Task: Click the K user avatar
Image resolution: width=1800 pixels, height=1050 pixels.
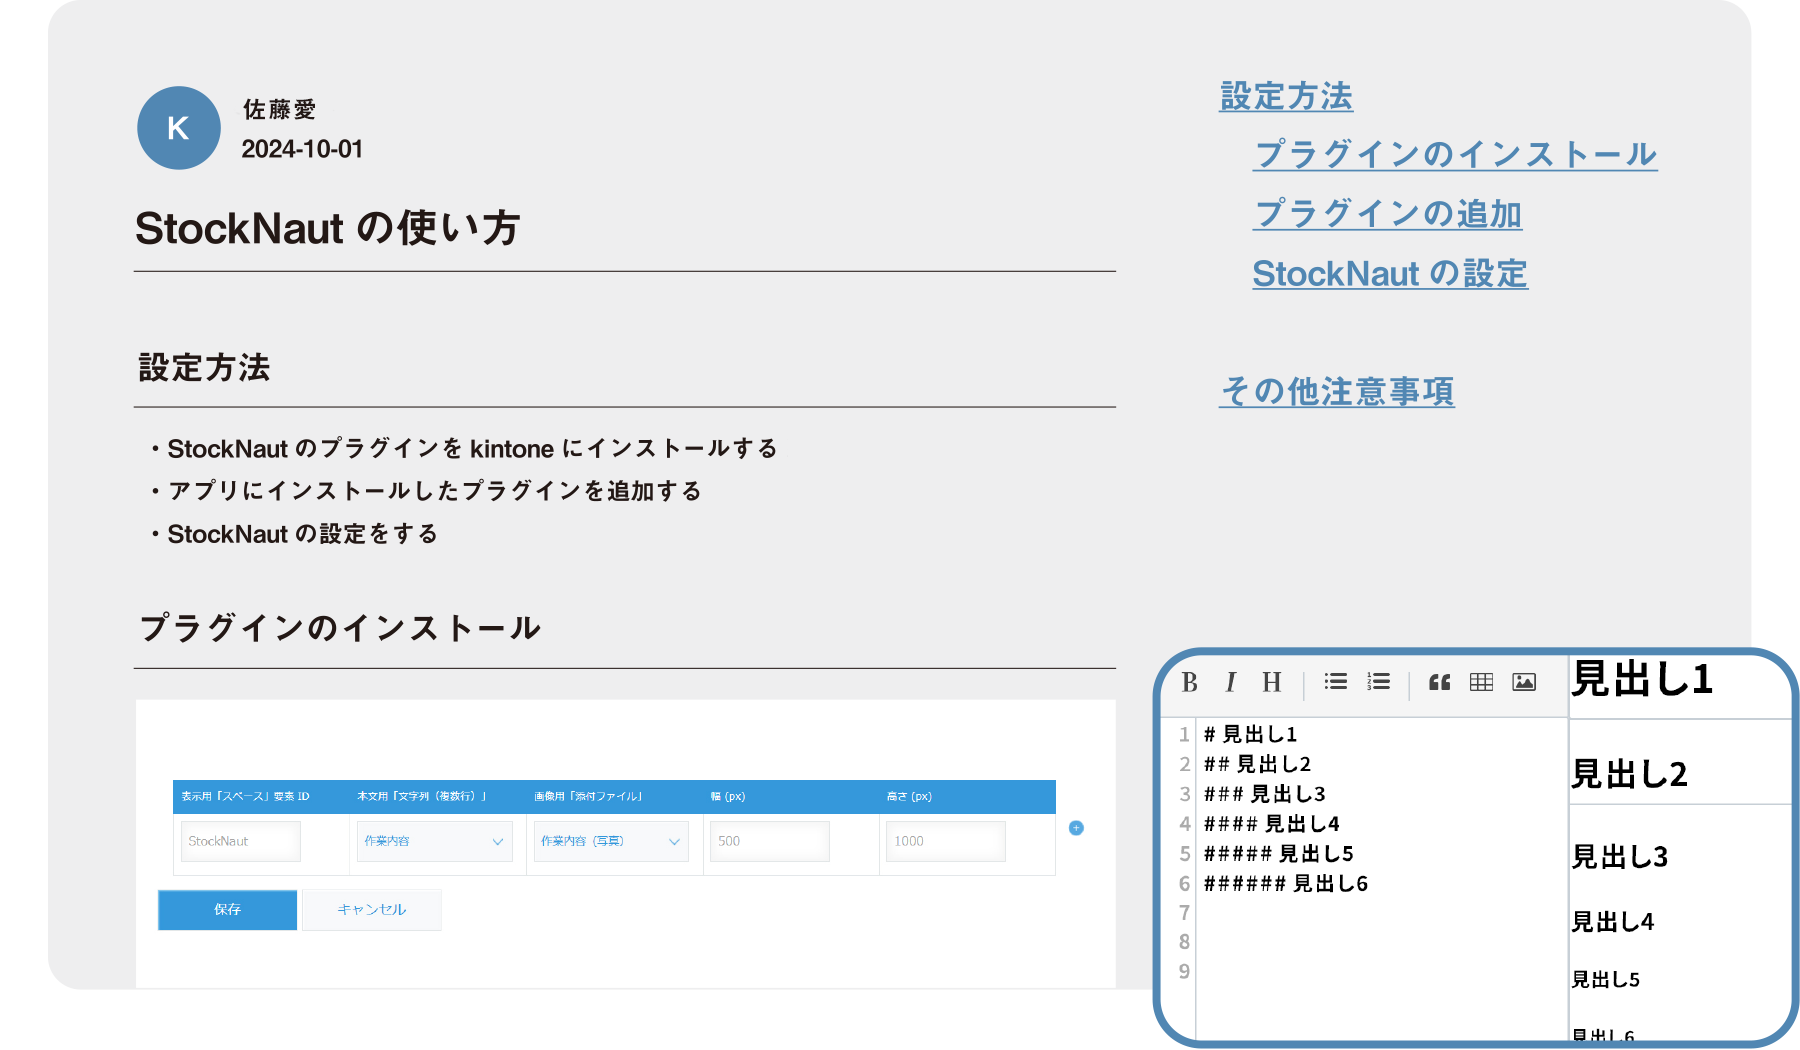Action: [178, 128]
